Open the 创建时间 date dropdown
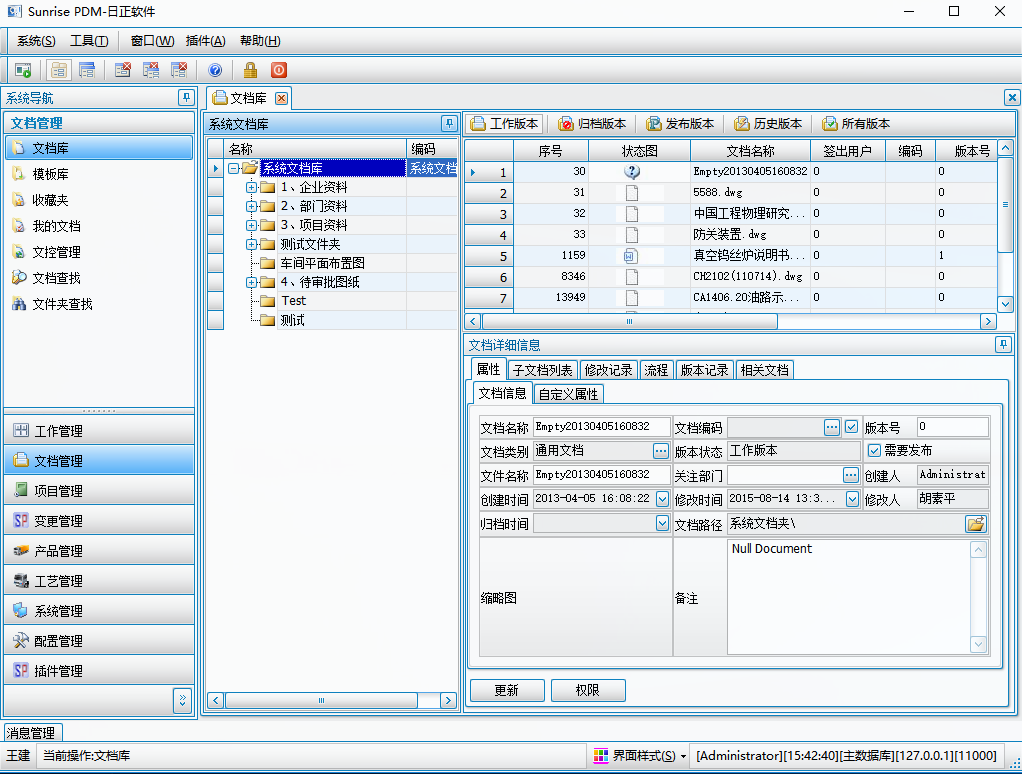1022x774 pixels. click(x=662, y=499)
